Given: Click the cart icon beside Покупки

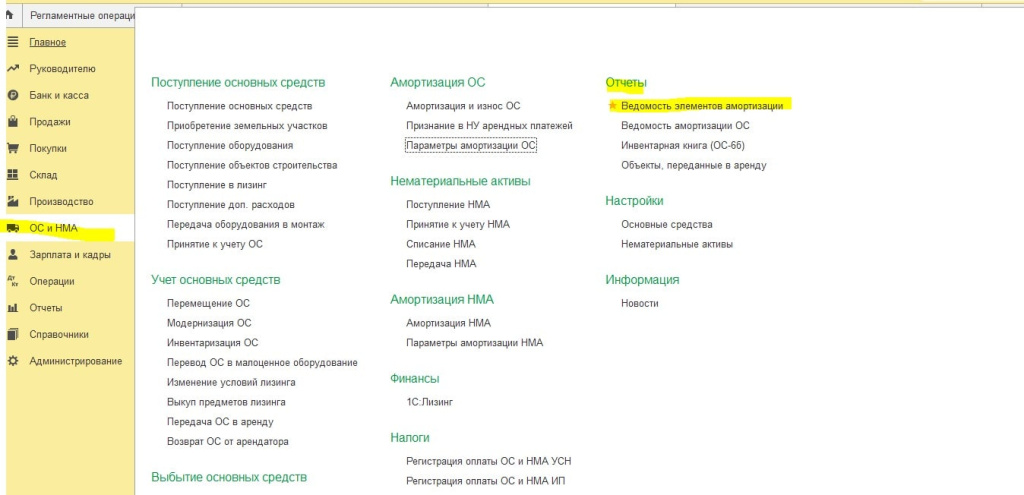Looking at the screenshot, I should pos(13,149).
